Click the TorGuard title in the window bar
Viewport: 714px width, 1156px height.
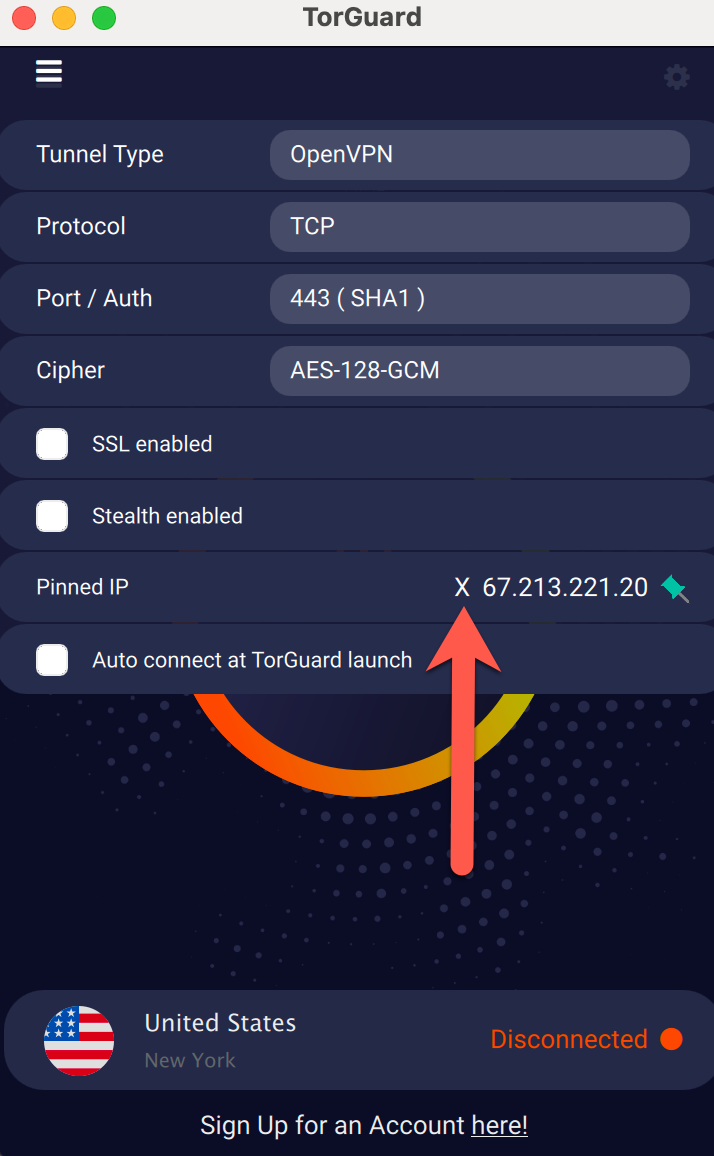[362, 17]
